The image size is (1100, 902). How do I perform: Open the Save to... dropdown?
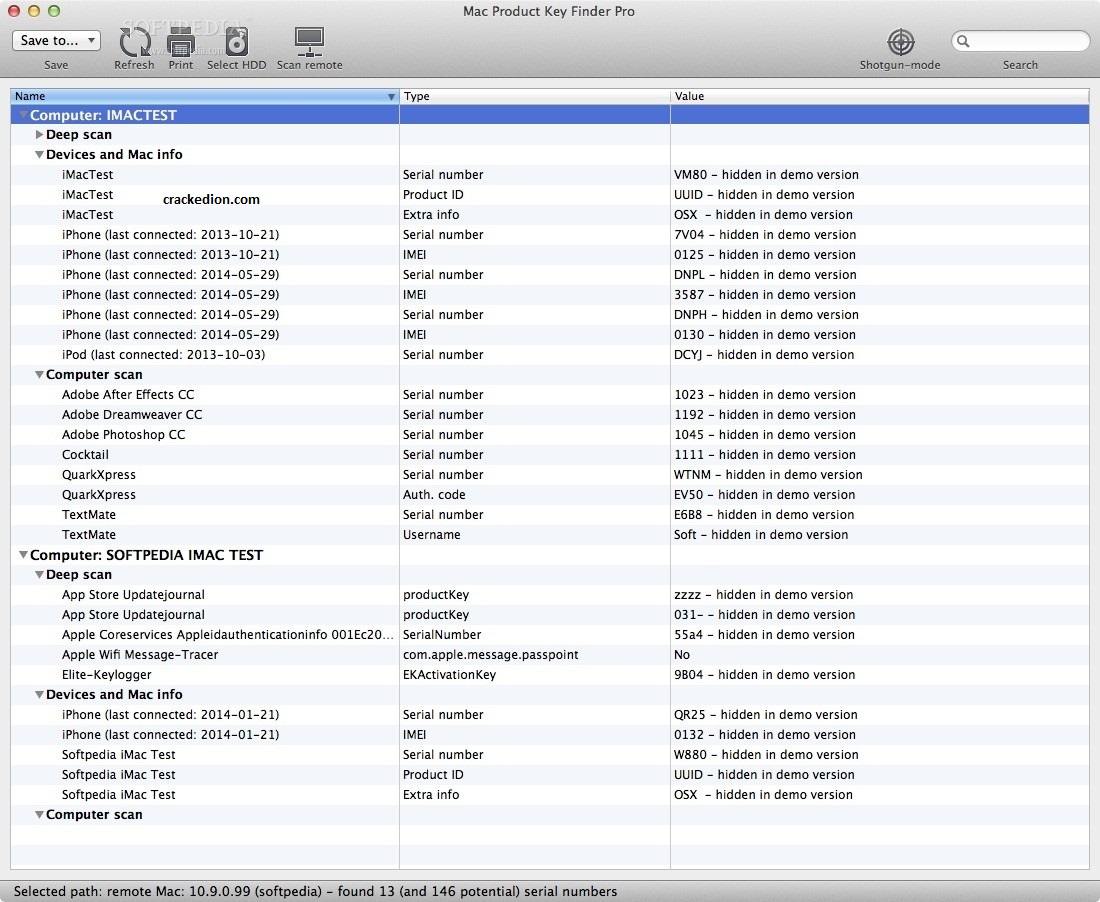(x=56, y=41)
